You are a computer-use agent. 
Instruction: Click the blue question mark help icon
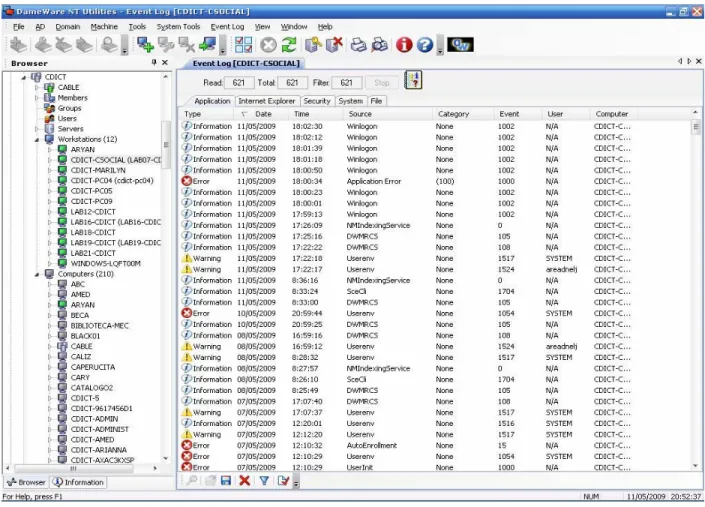point(424,45)
